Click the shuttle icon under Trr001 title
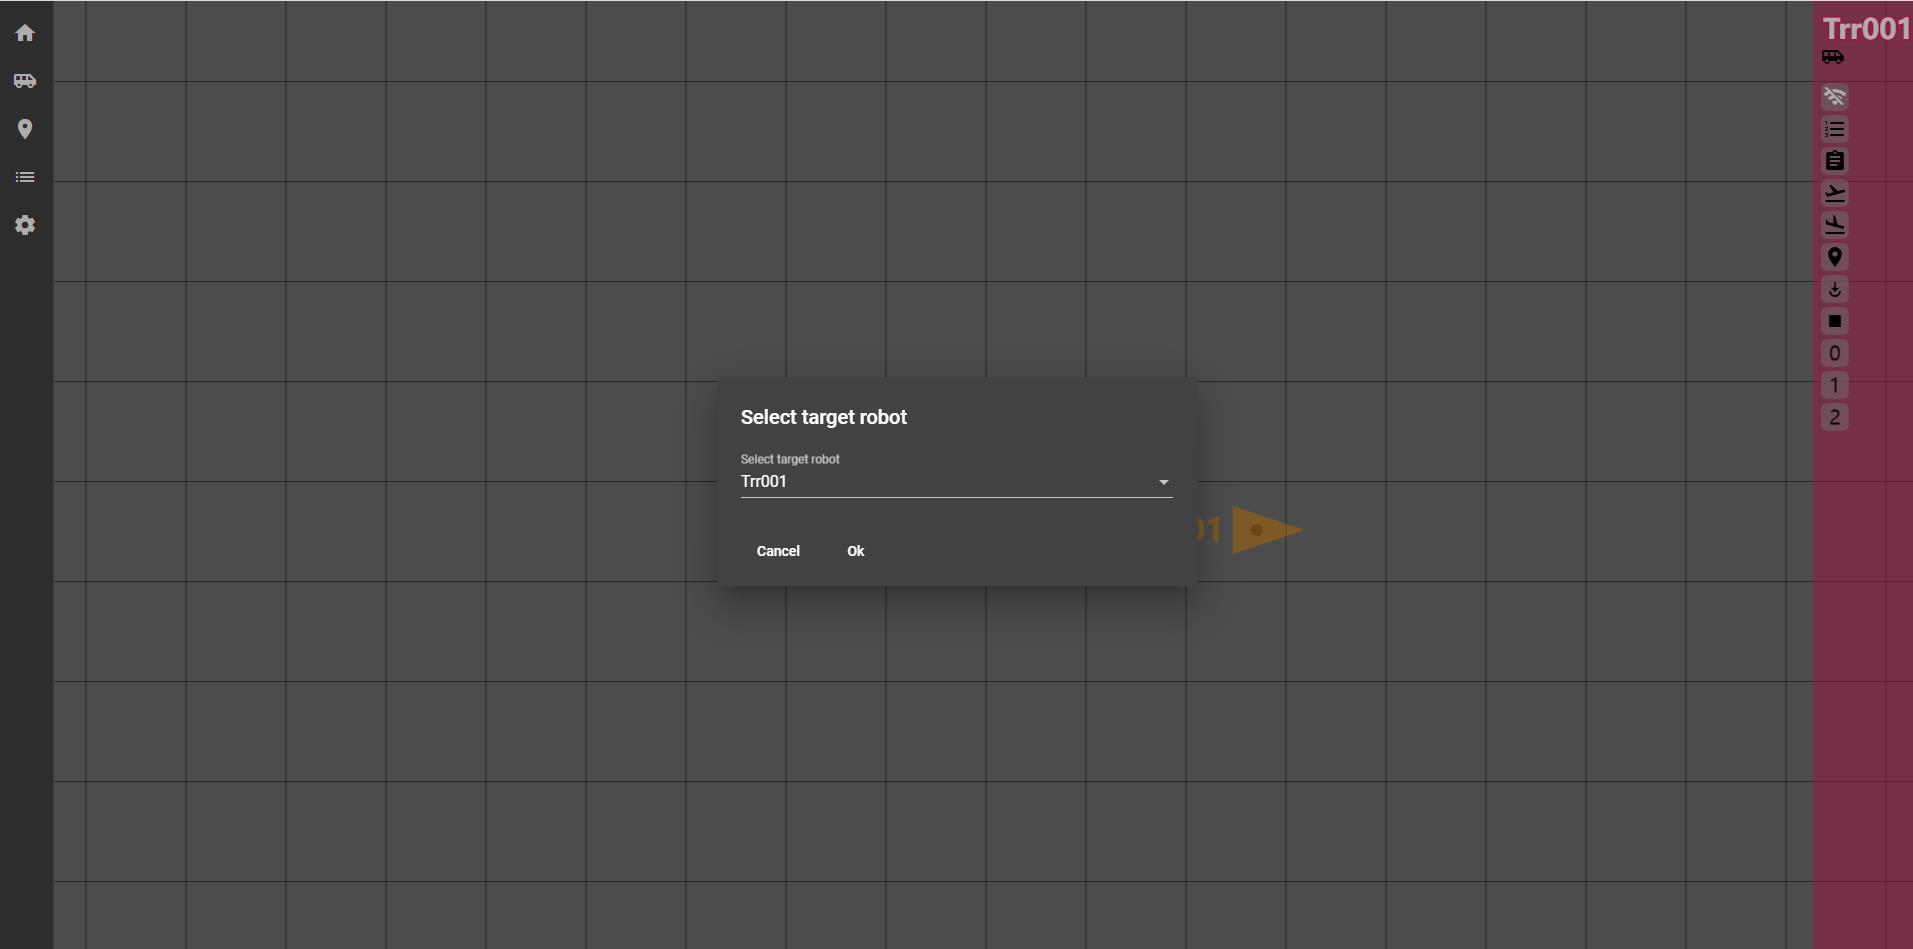 pyautogui.click(x=1833, y=57)
